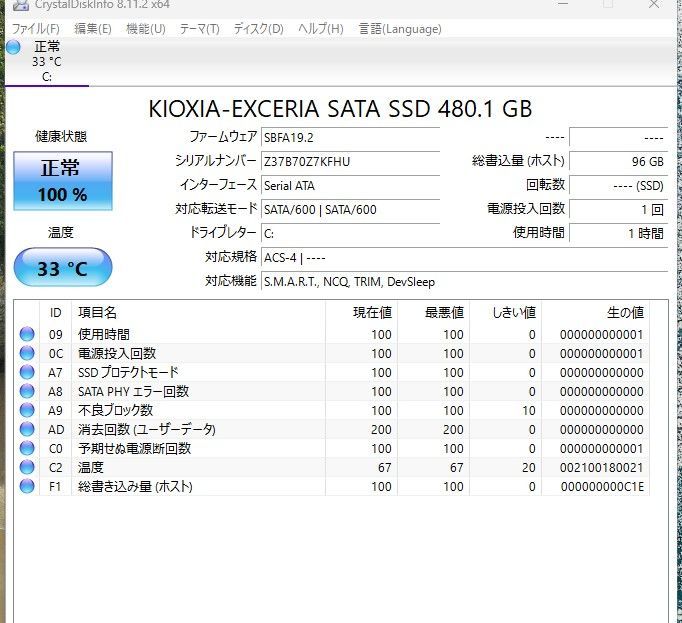
Task: Click the blue status orb beside 正常 drive tab
Action: click(x=13, y=47)
